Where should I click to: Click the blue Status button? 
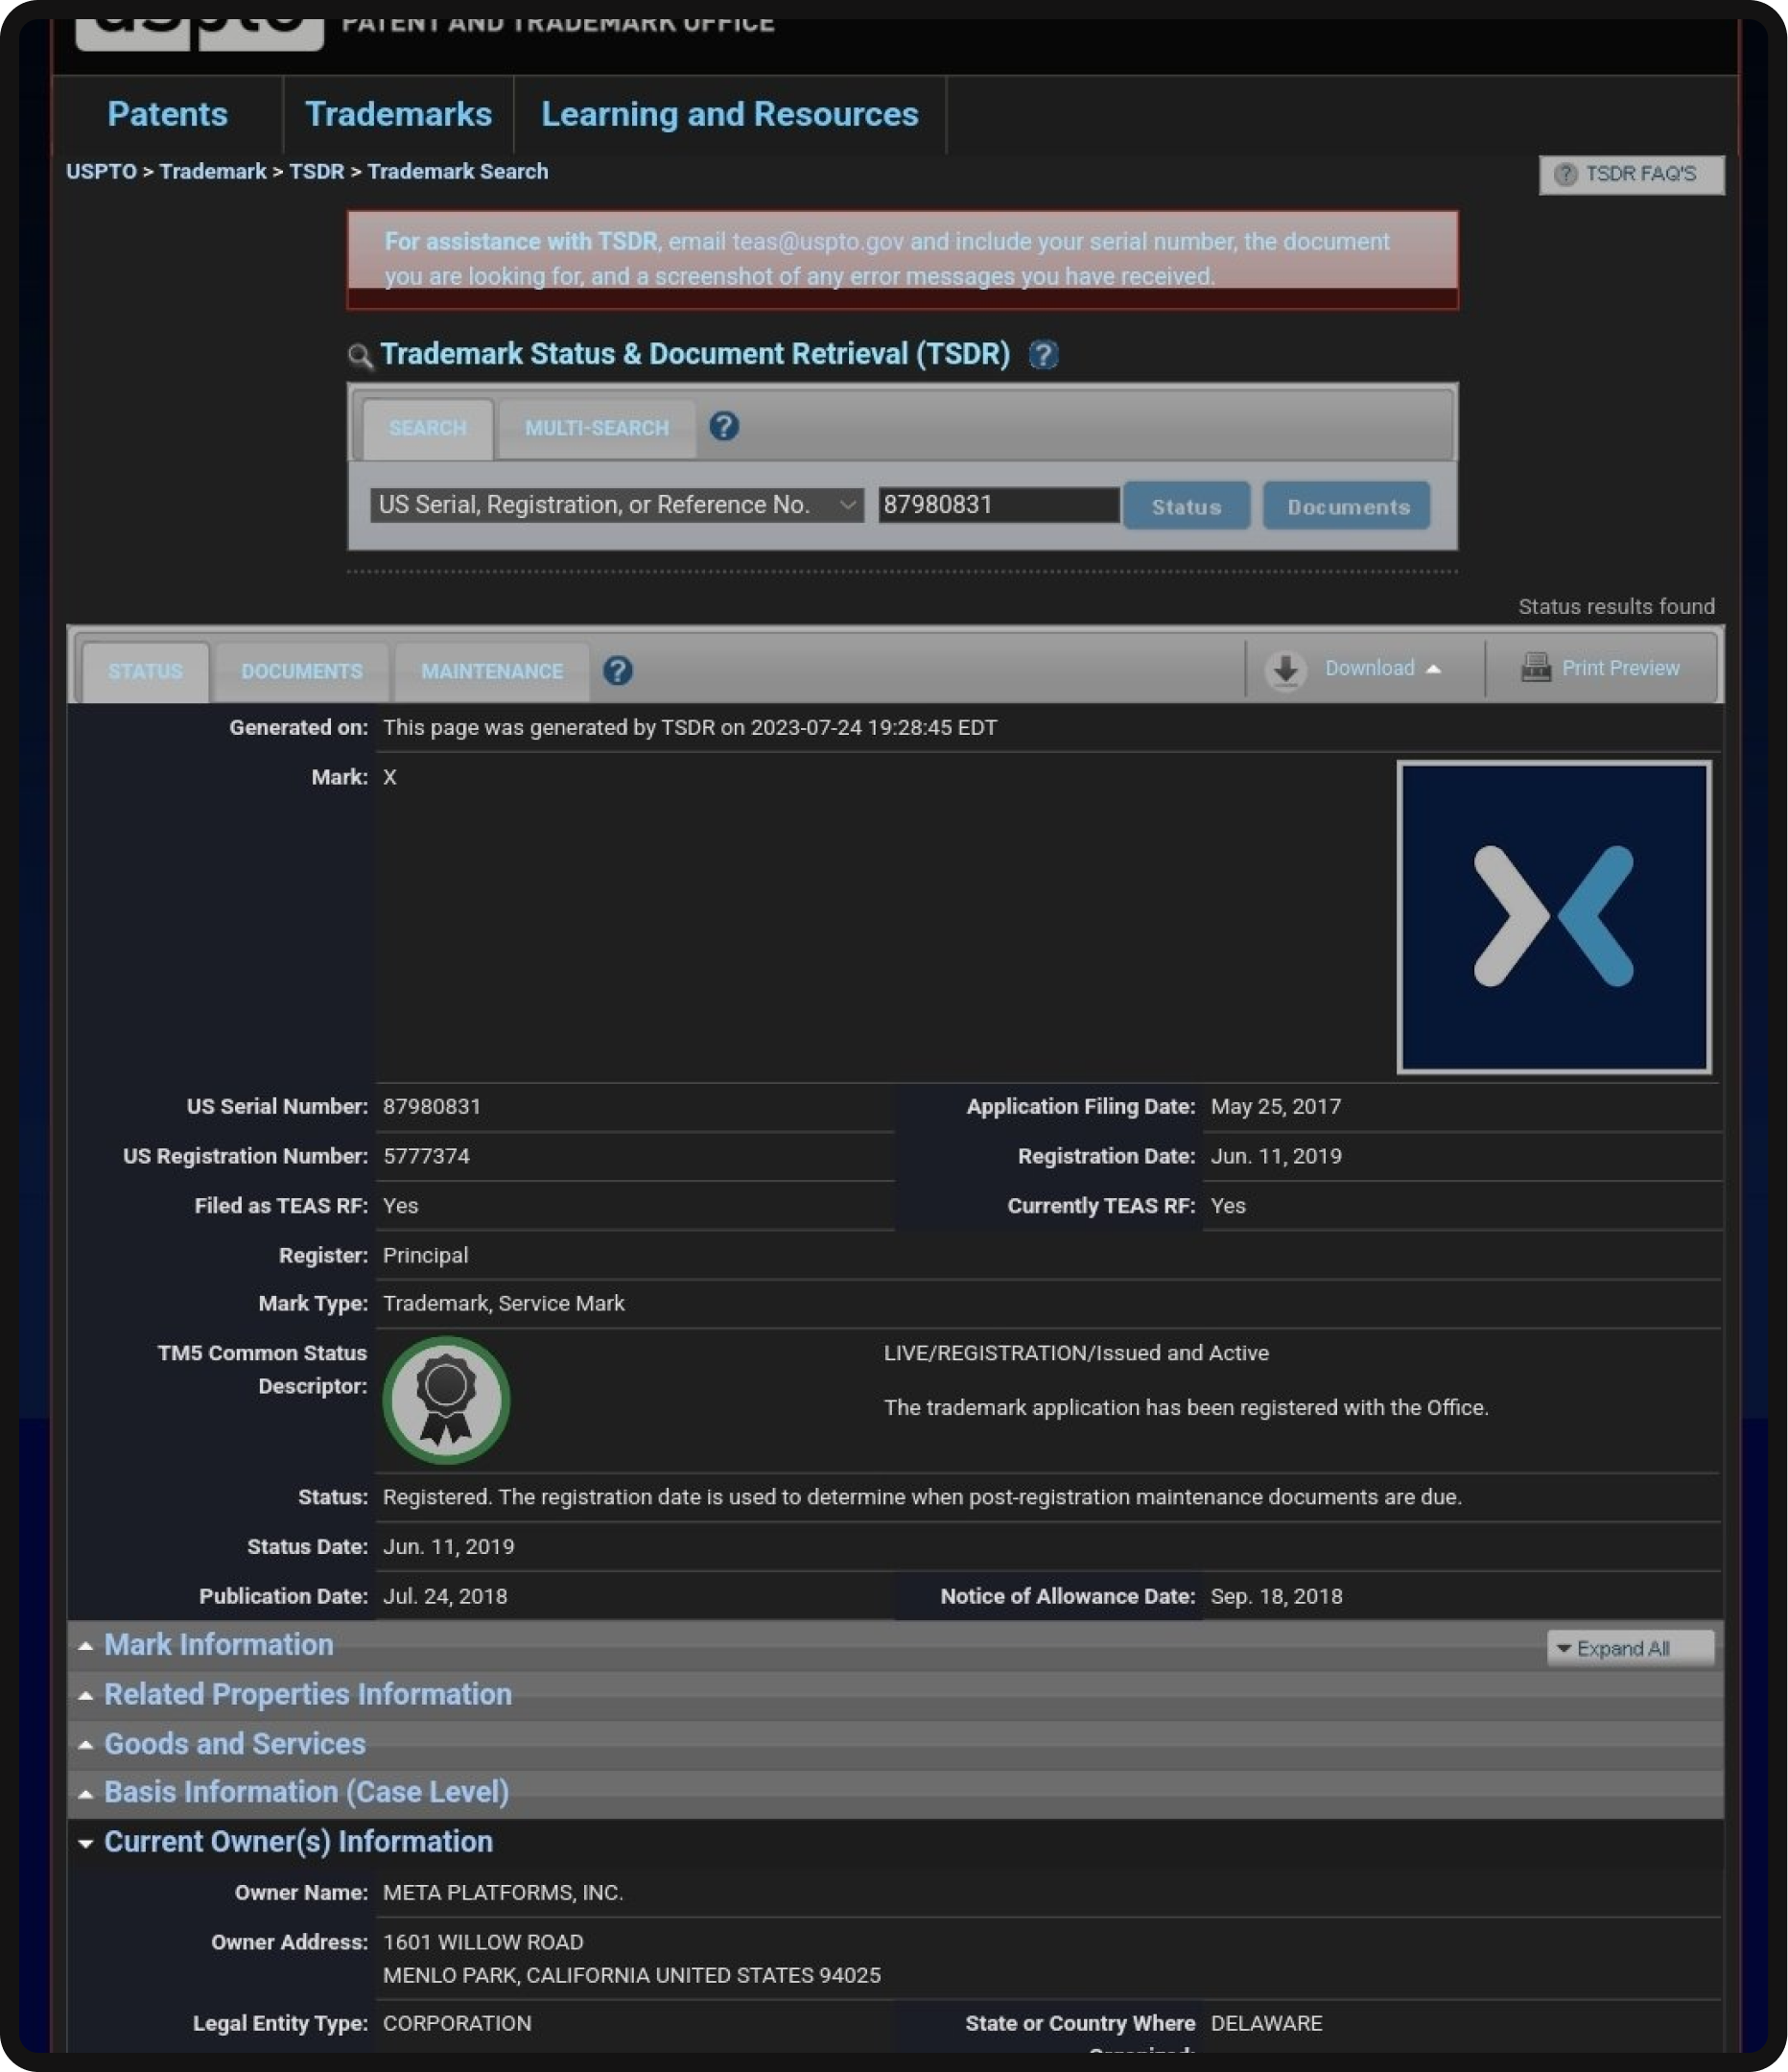coord(1186,506)
